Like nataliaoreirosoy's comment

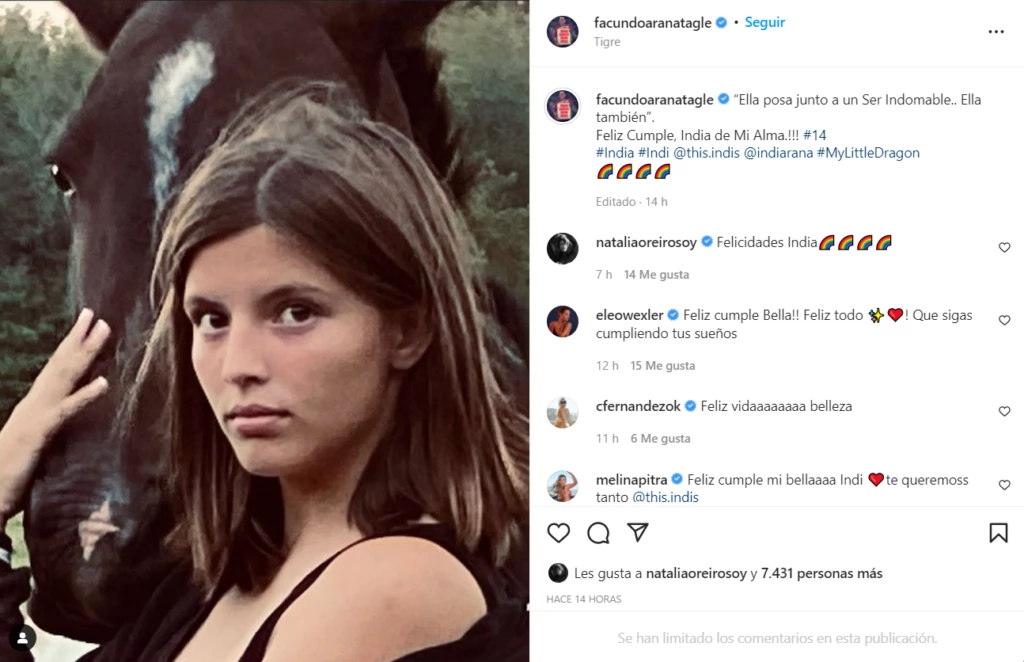pos(1004,248)
